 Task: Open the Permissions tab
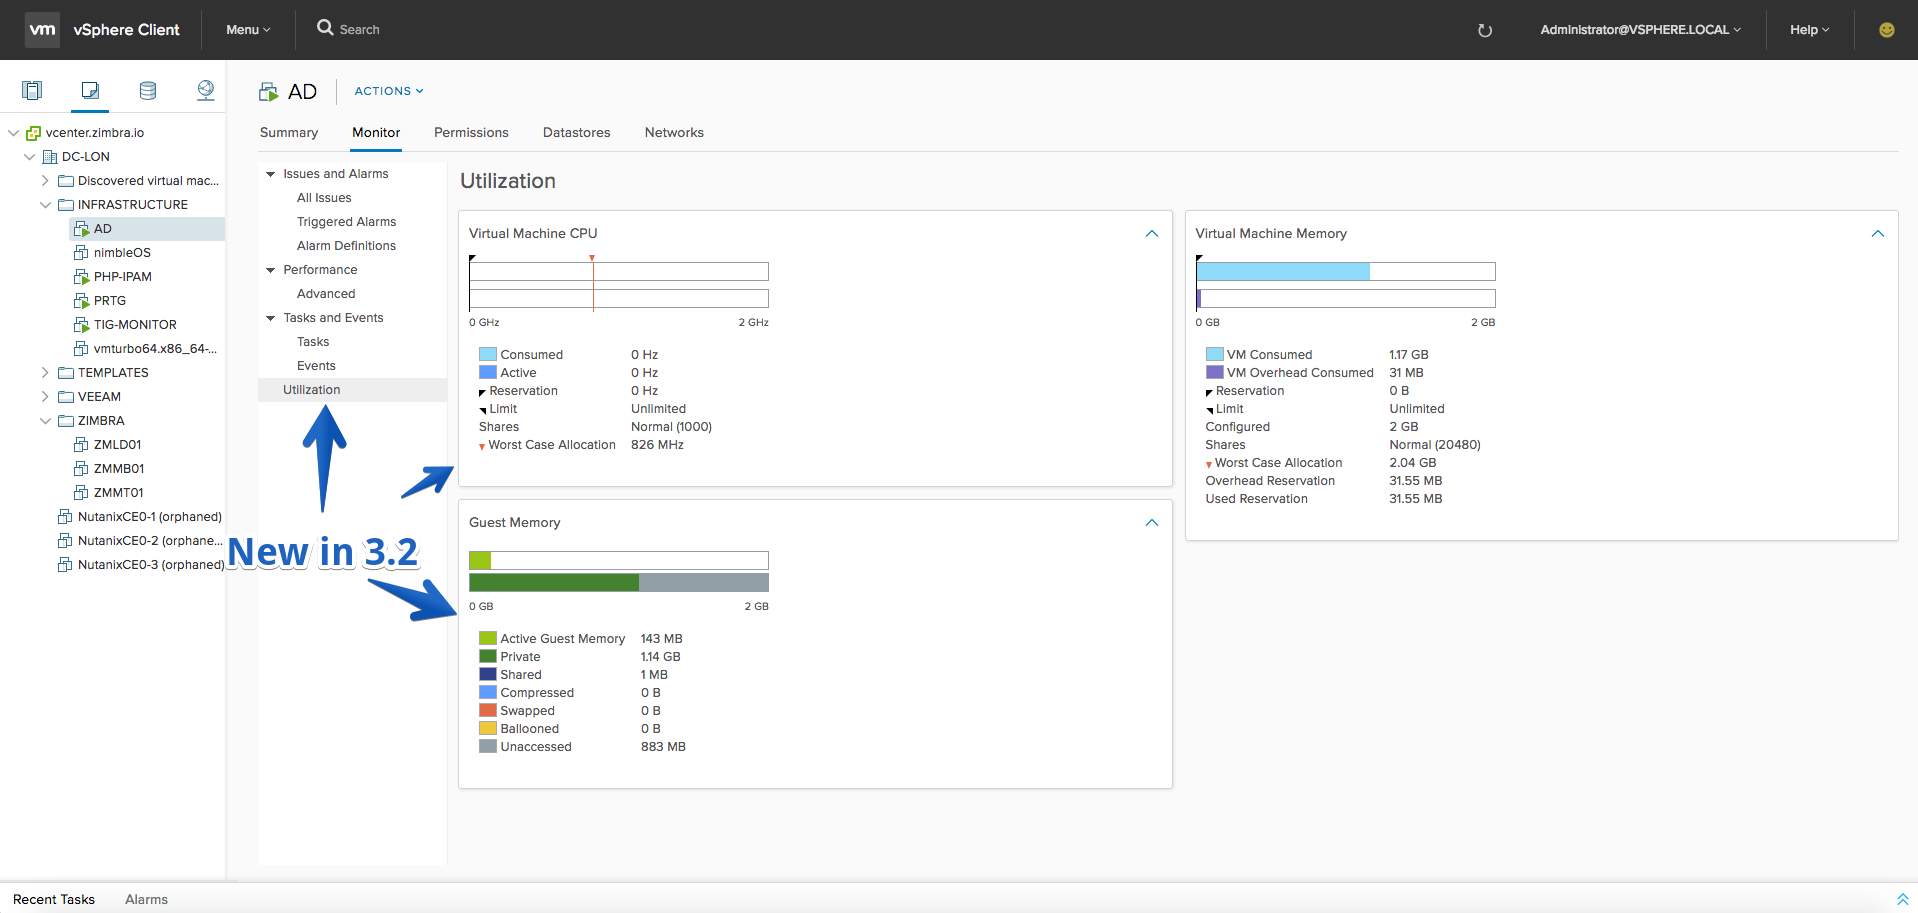tap(471, 133)
